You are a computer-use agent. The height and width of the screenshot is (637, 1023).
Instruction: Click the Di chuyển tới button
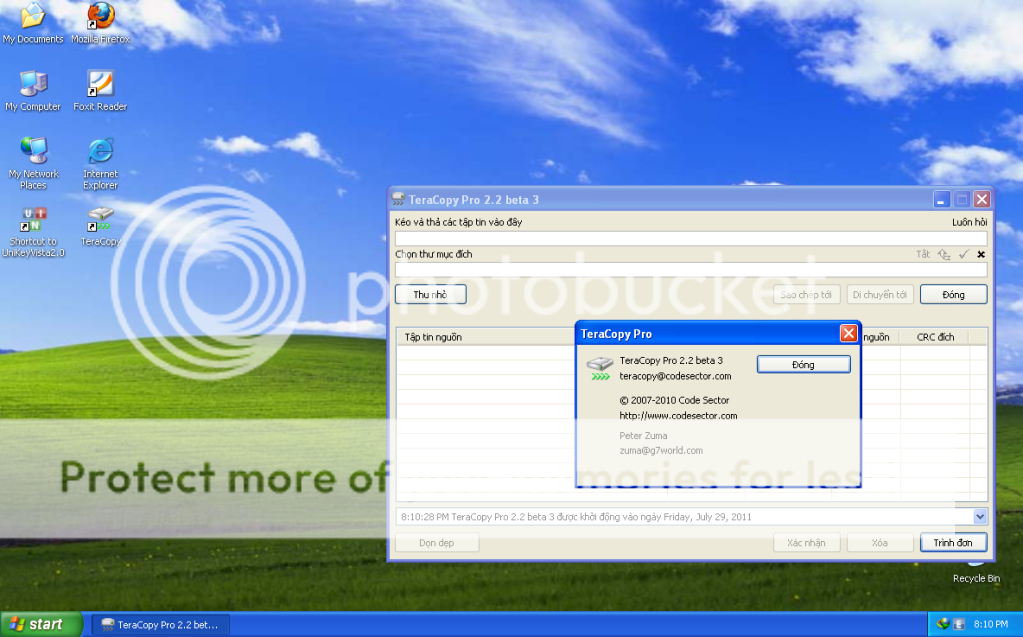click(879, 294)
